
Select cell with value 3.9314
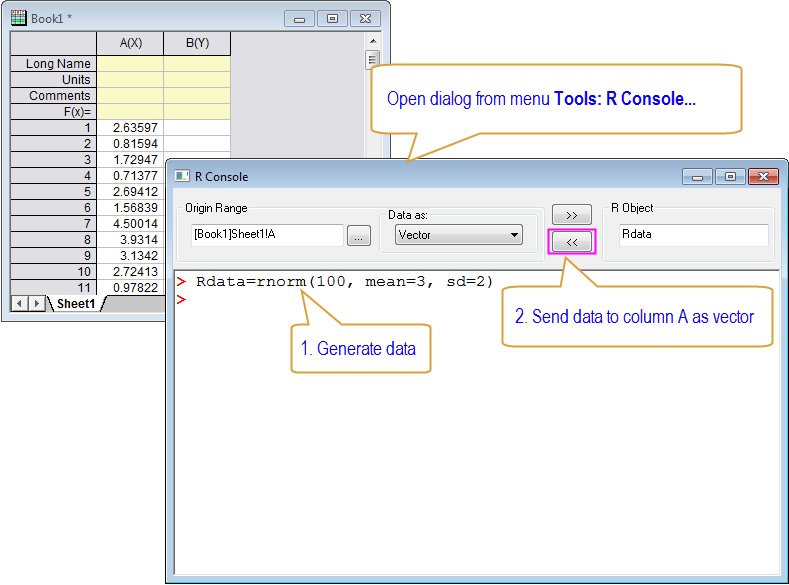tap(130, 240)
